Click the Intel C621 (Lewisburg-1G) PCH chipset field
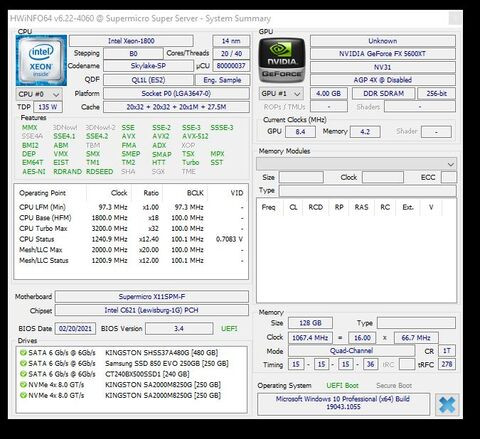480x439 pixels. [152, 310]
